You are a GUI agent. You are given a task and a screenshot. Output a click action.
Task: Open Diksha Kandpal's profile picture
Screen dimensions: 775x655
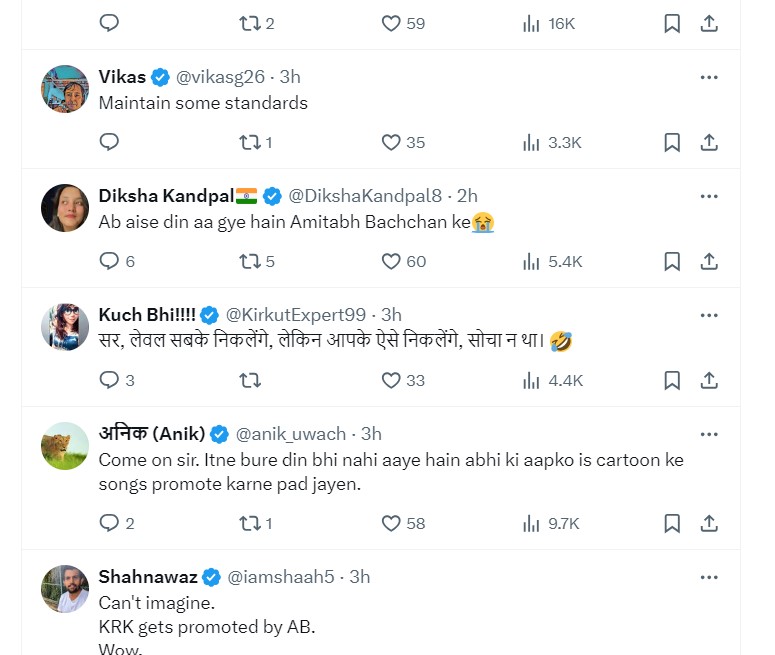[65, 208]
